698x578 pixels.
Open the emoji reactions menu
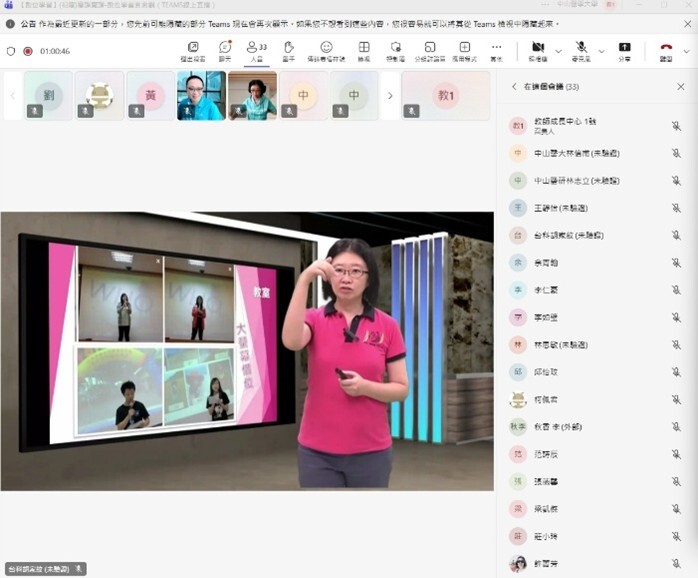(x=326, y=49)
